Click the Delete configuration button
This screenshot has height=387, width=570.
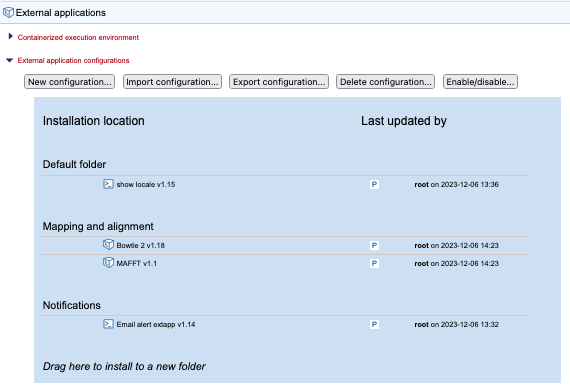click(385, 82)
